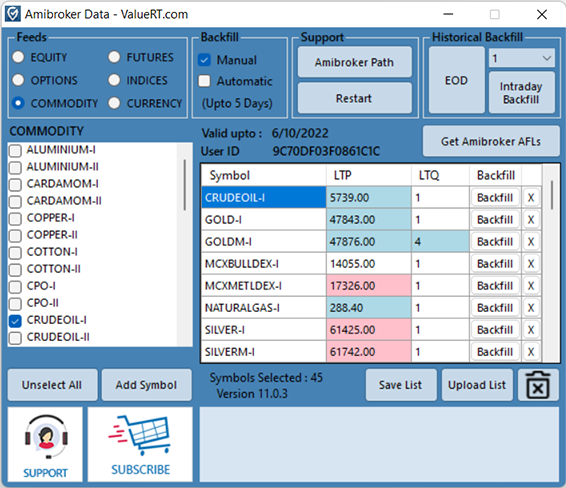566x488 pixels.
Task: Open the SUBSCRIBE shopping cart icon
Action: [x=140, y=444]
